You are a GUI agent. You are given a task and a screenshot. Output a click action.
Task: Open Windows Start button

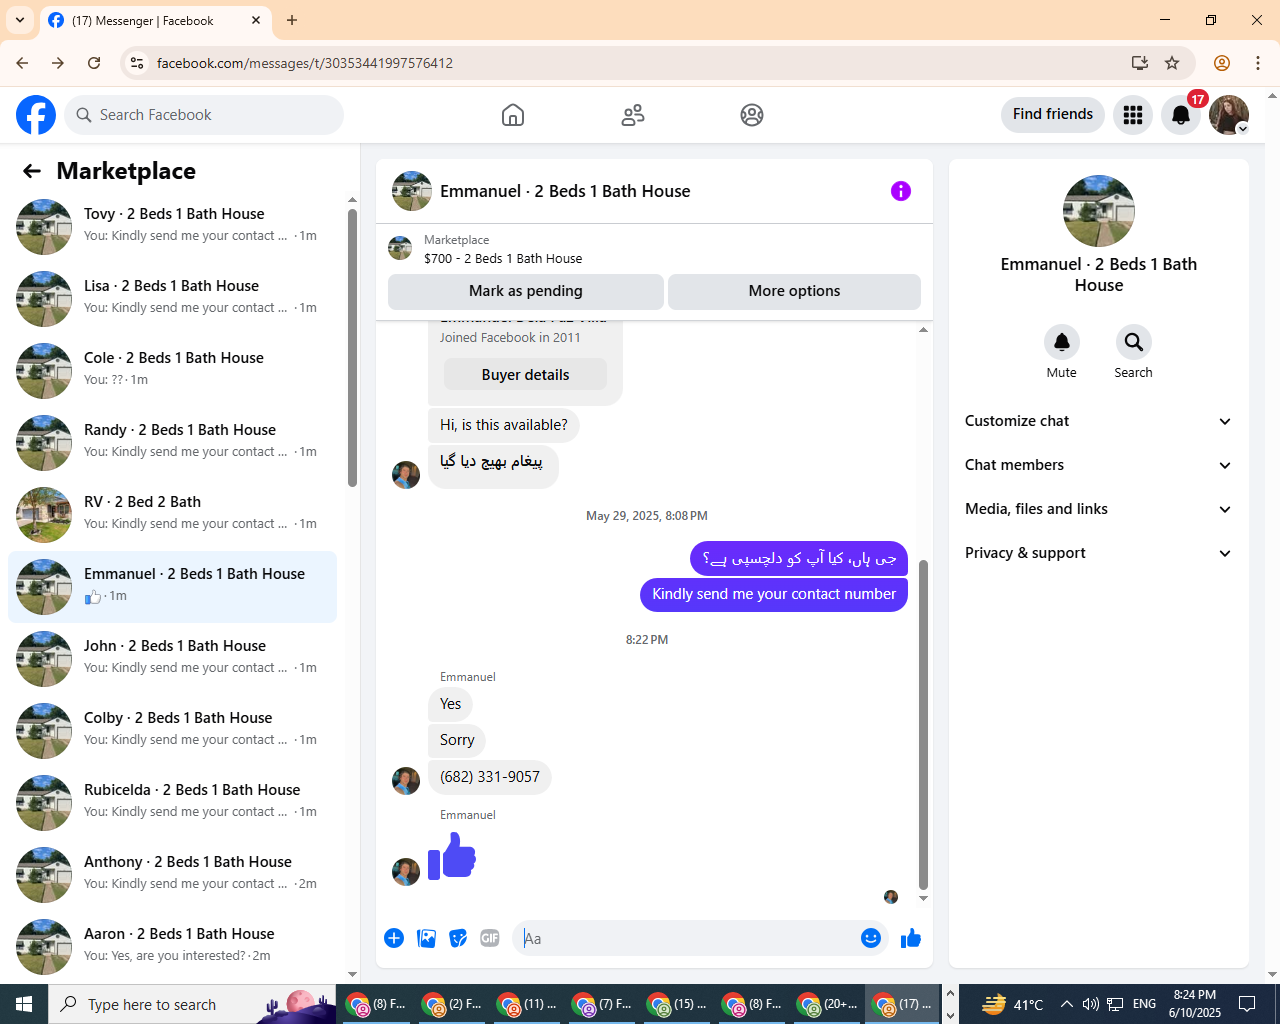point(24,1004)
